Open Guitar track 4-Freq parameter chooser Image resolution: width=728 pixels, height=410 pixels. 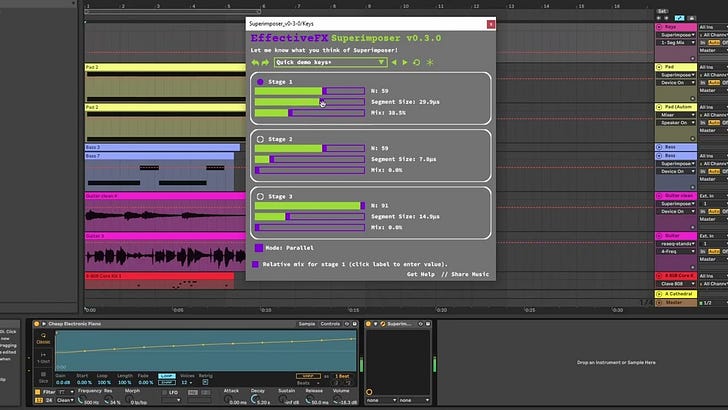click(676, 251)
